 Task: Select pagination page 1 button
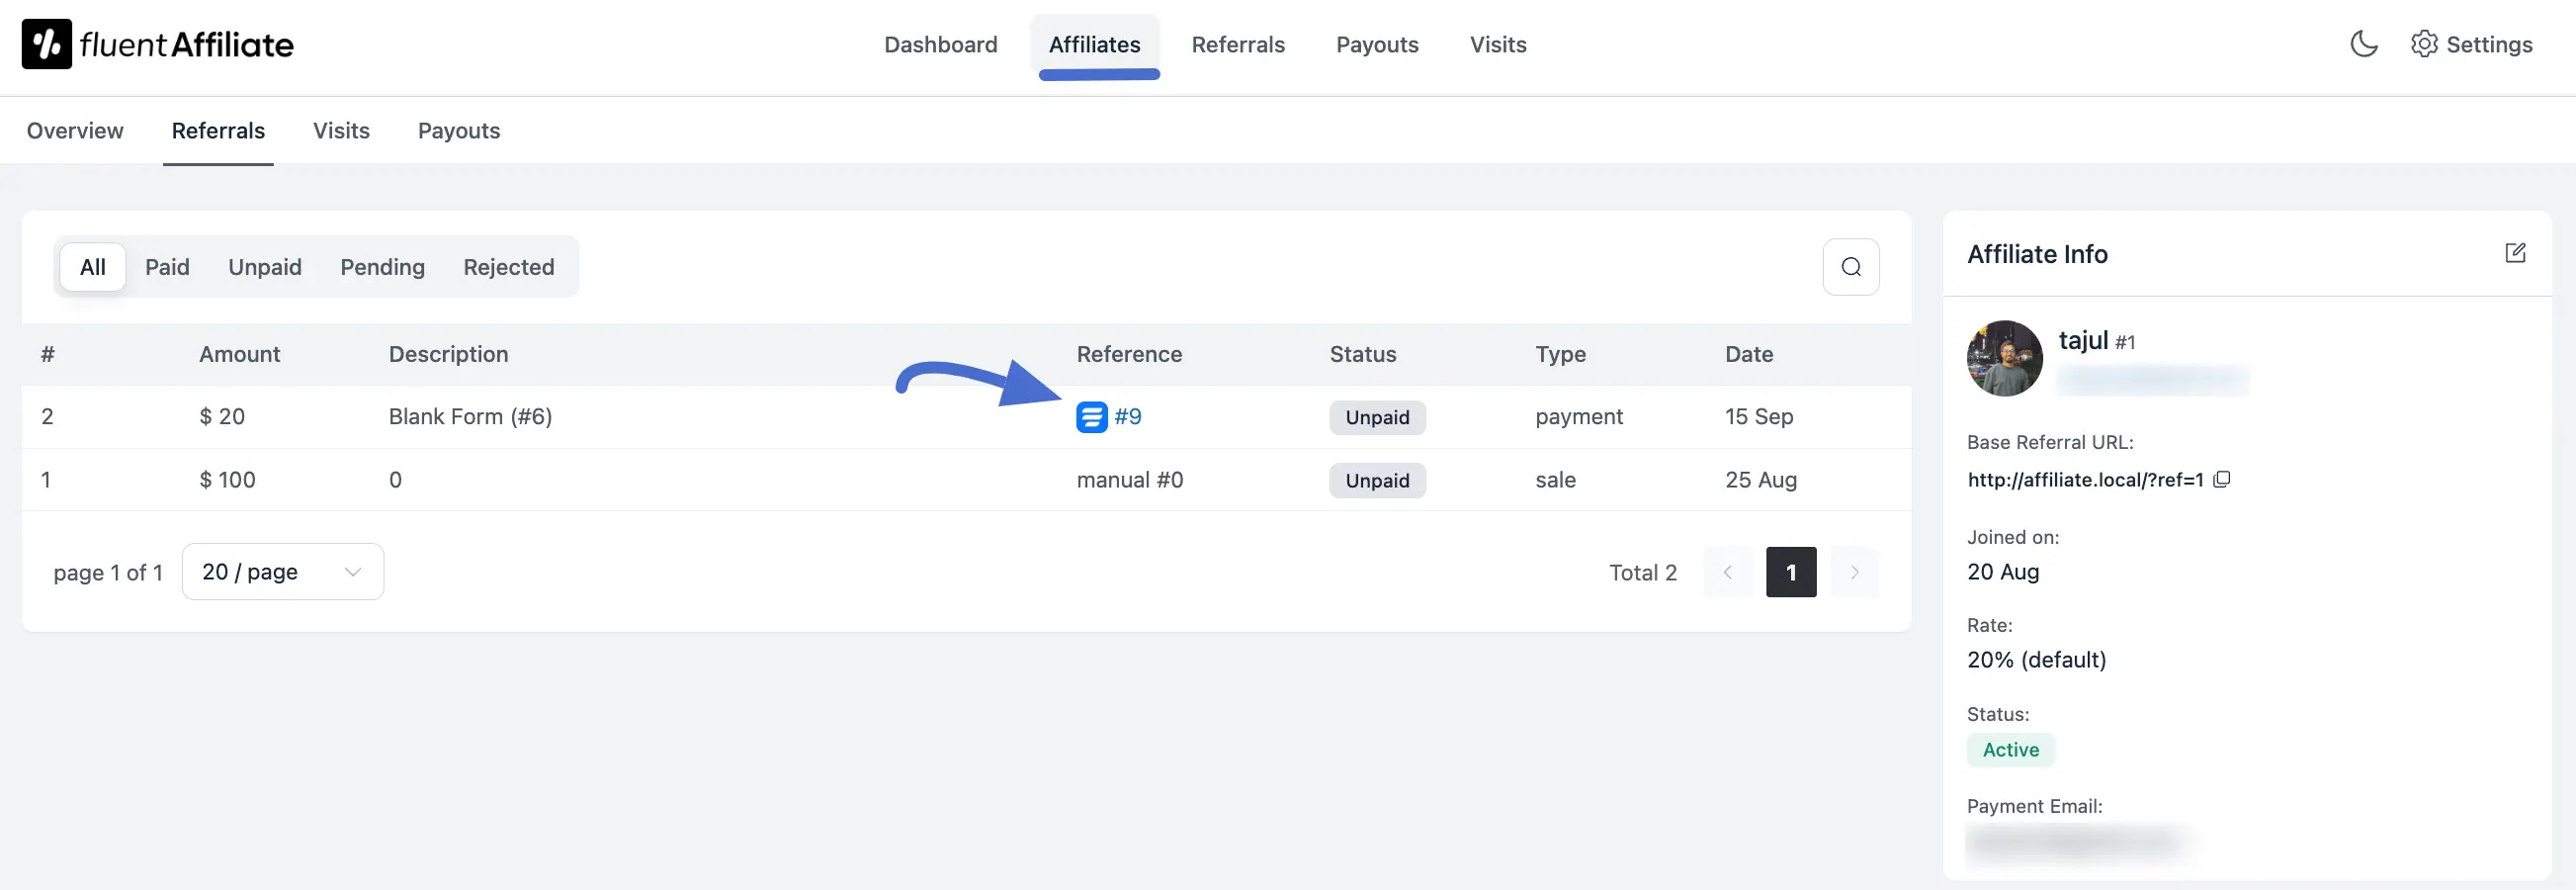pos(1791,572)
